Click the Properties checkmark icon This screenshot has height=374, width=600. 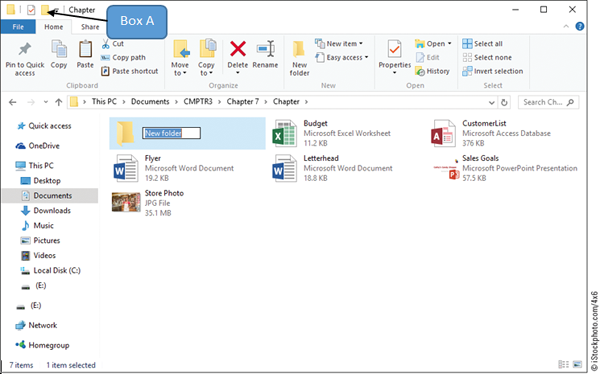[394, 49]
